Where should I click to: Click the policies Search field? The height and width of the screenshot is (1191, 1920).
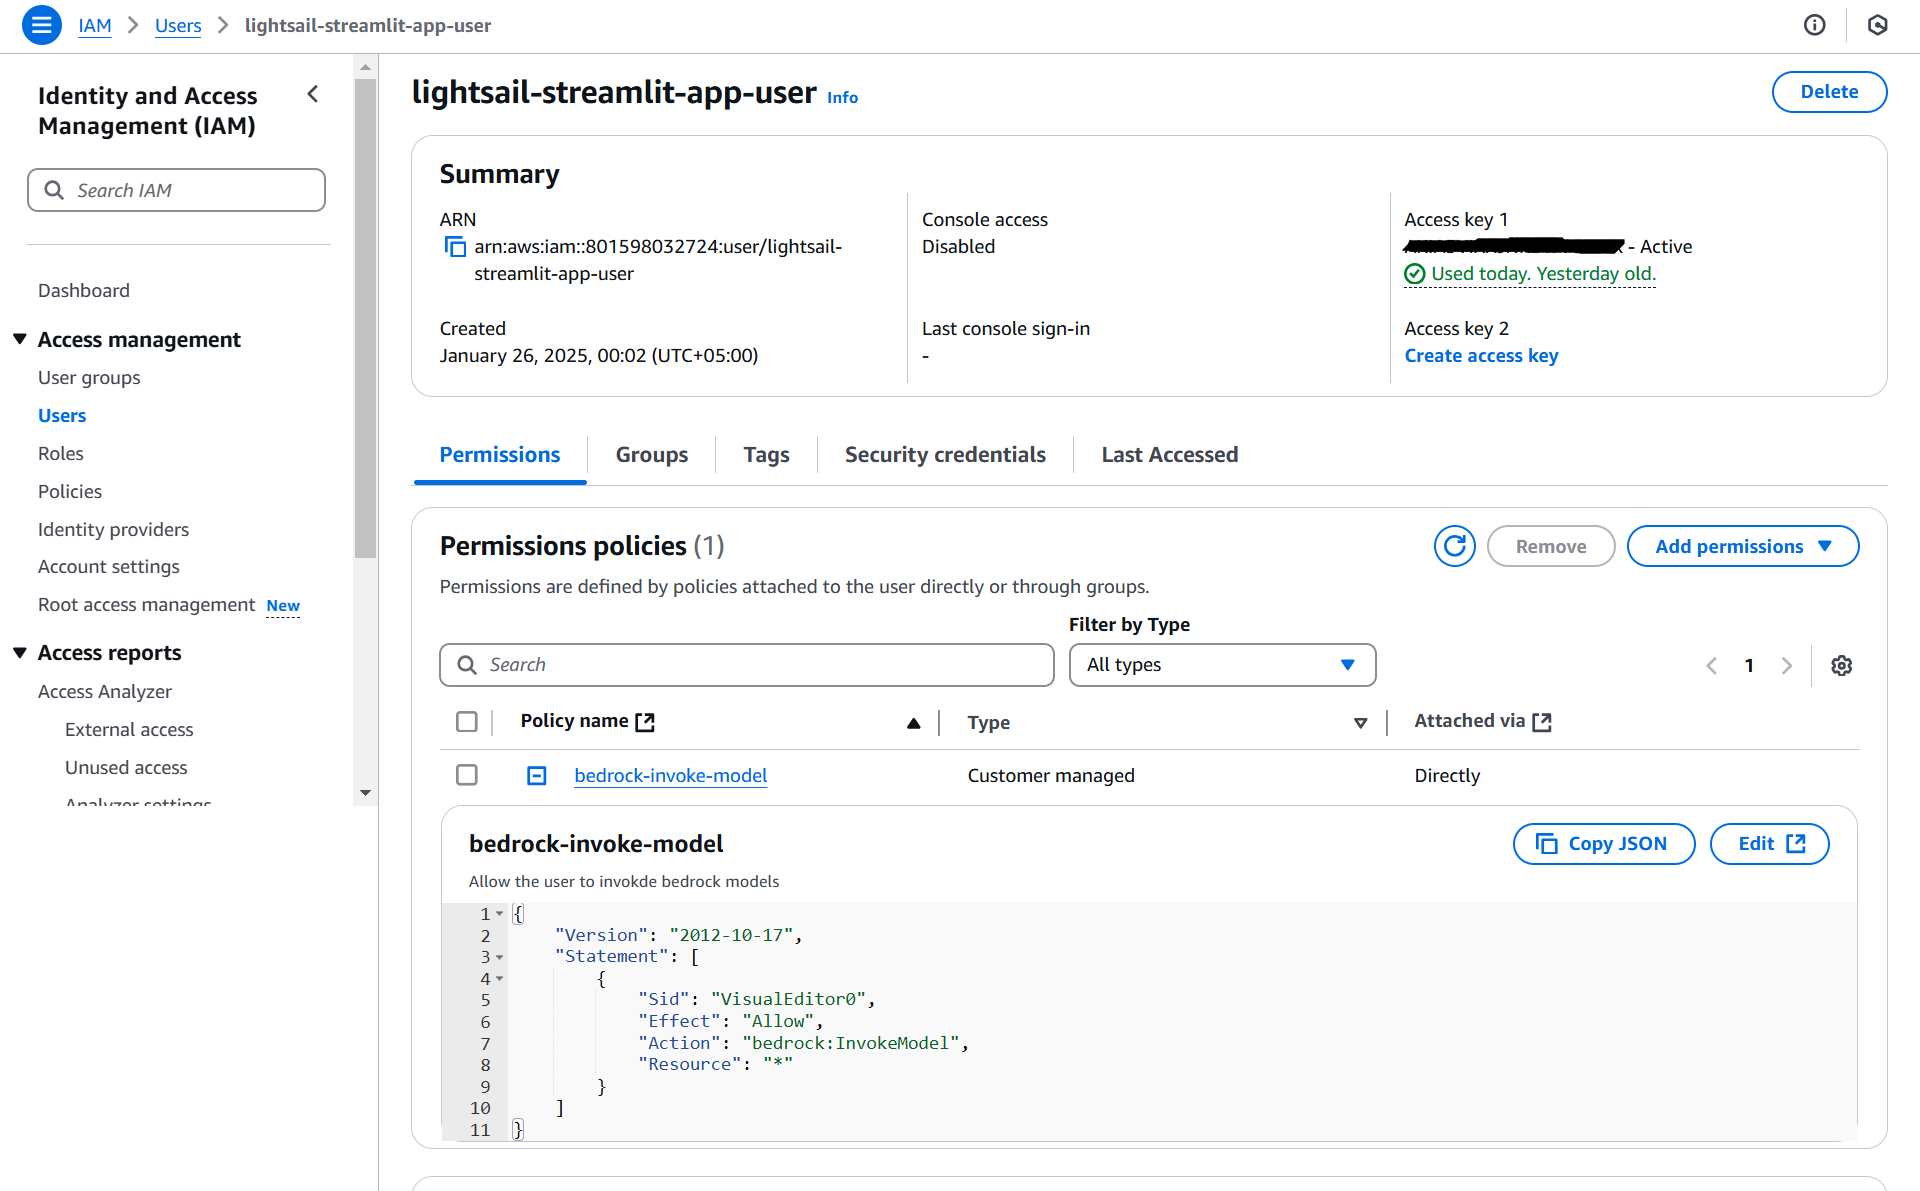pyautogui.click(x=746, y=665)
